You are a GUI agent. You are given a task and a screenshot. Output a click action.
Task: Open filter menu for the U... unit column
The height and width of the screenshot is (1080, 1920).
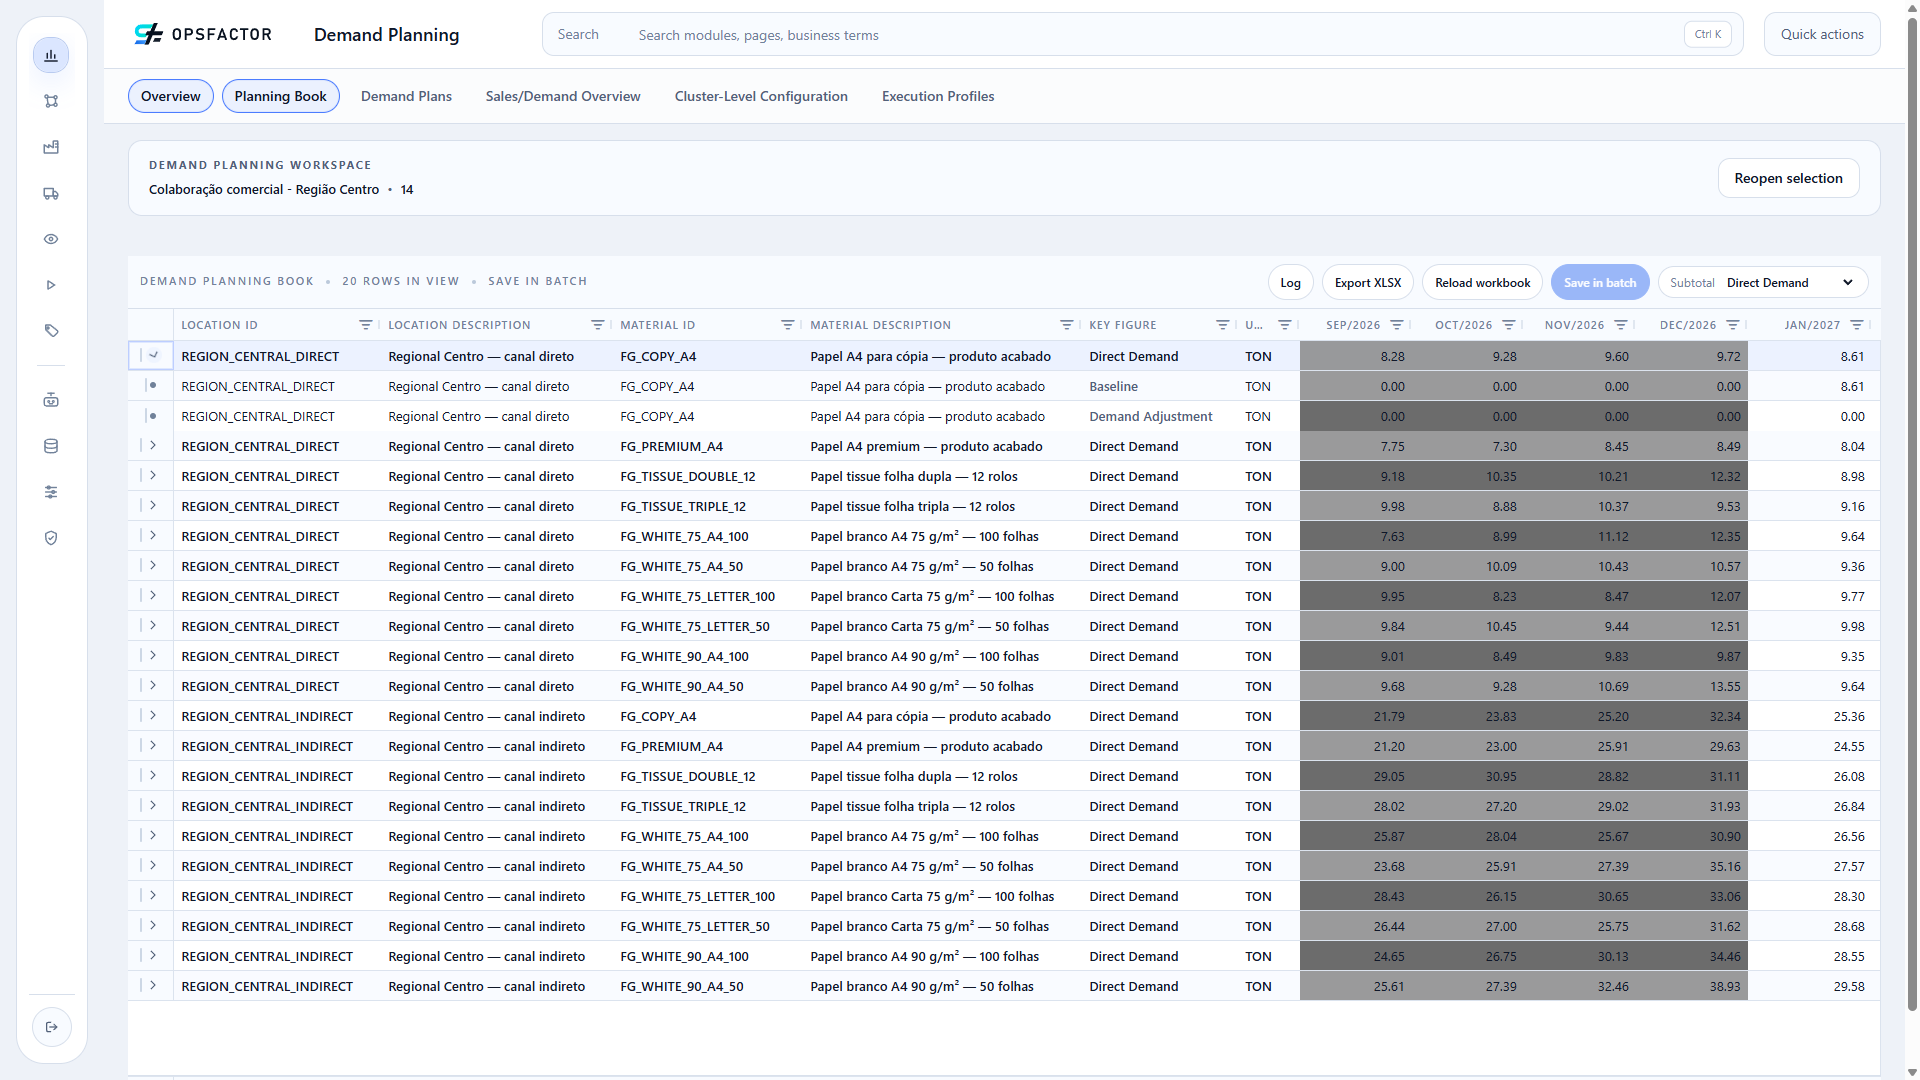coord(1284,325)
